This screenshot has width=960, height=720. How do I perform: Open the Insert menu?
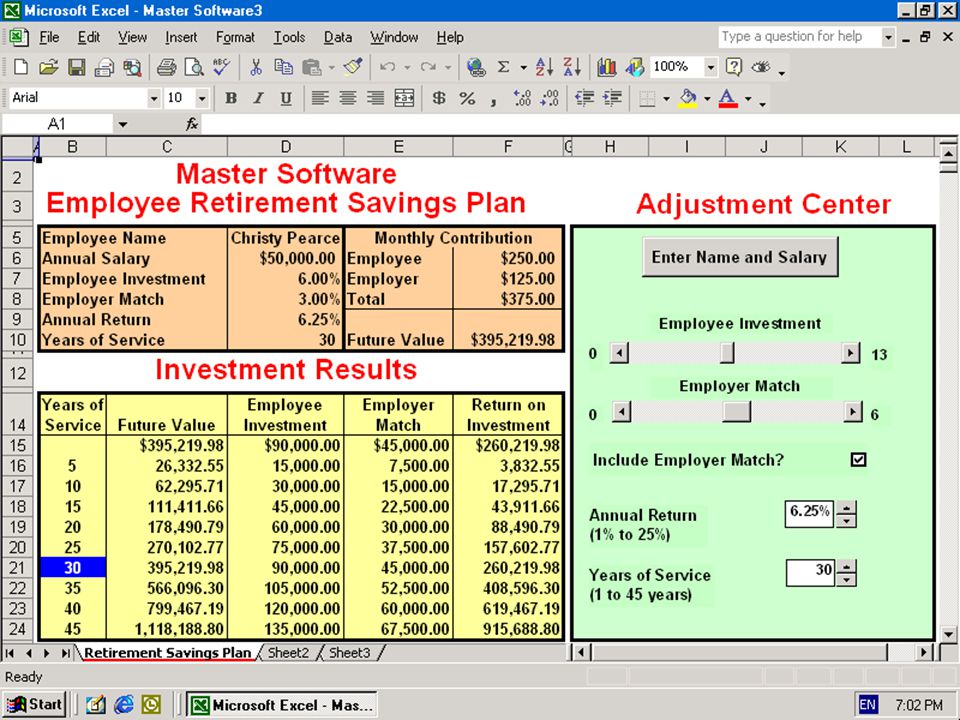(181, 37)
